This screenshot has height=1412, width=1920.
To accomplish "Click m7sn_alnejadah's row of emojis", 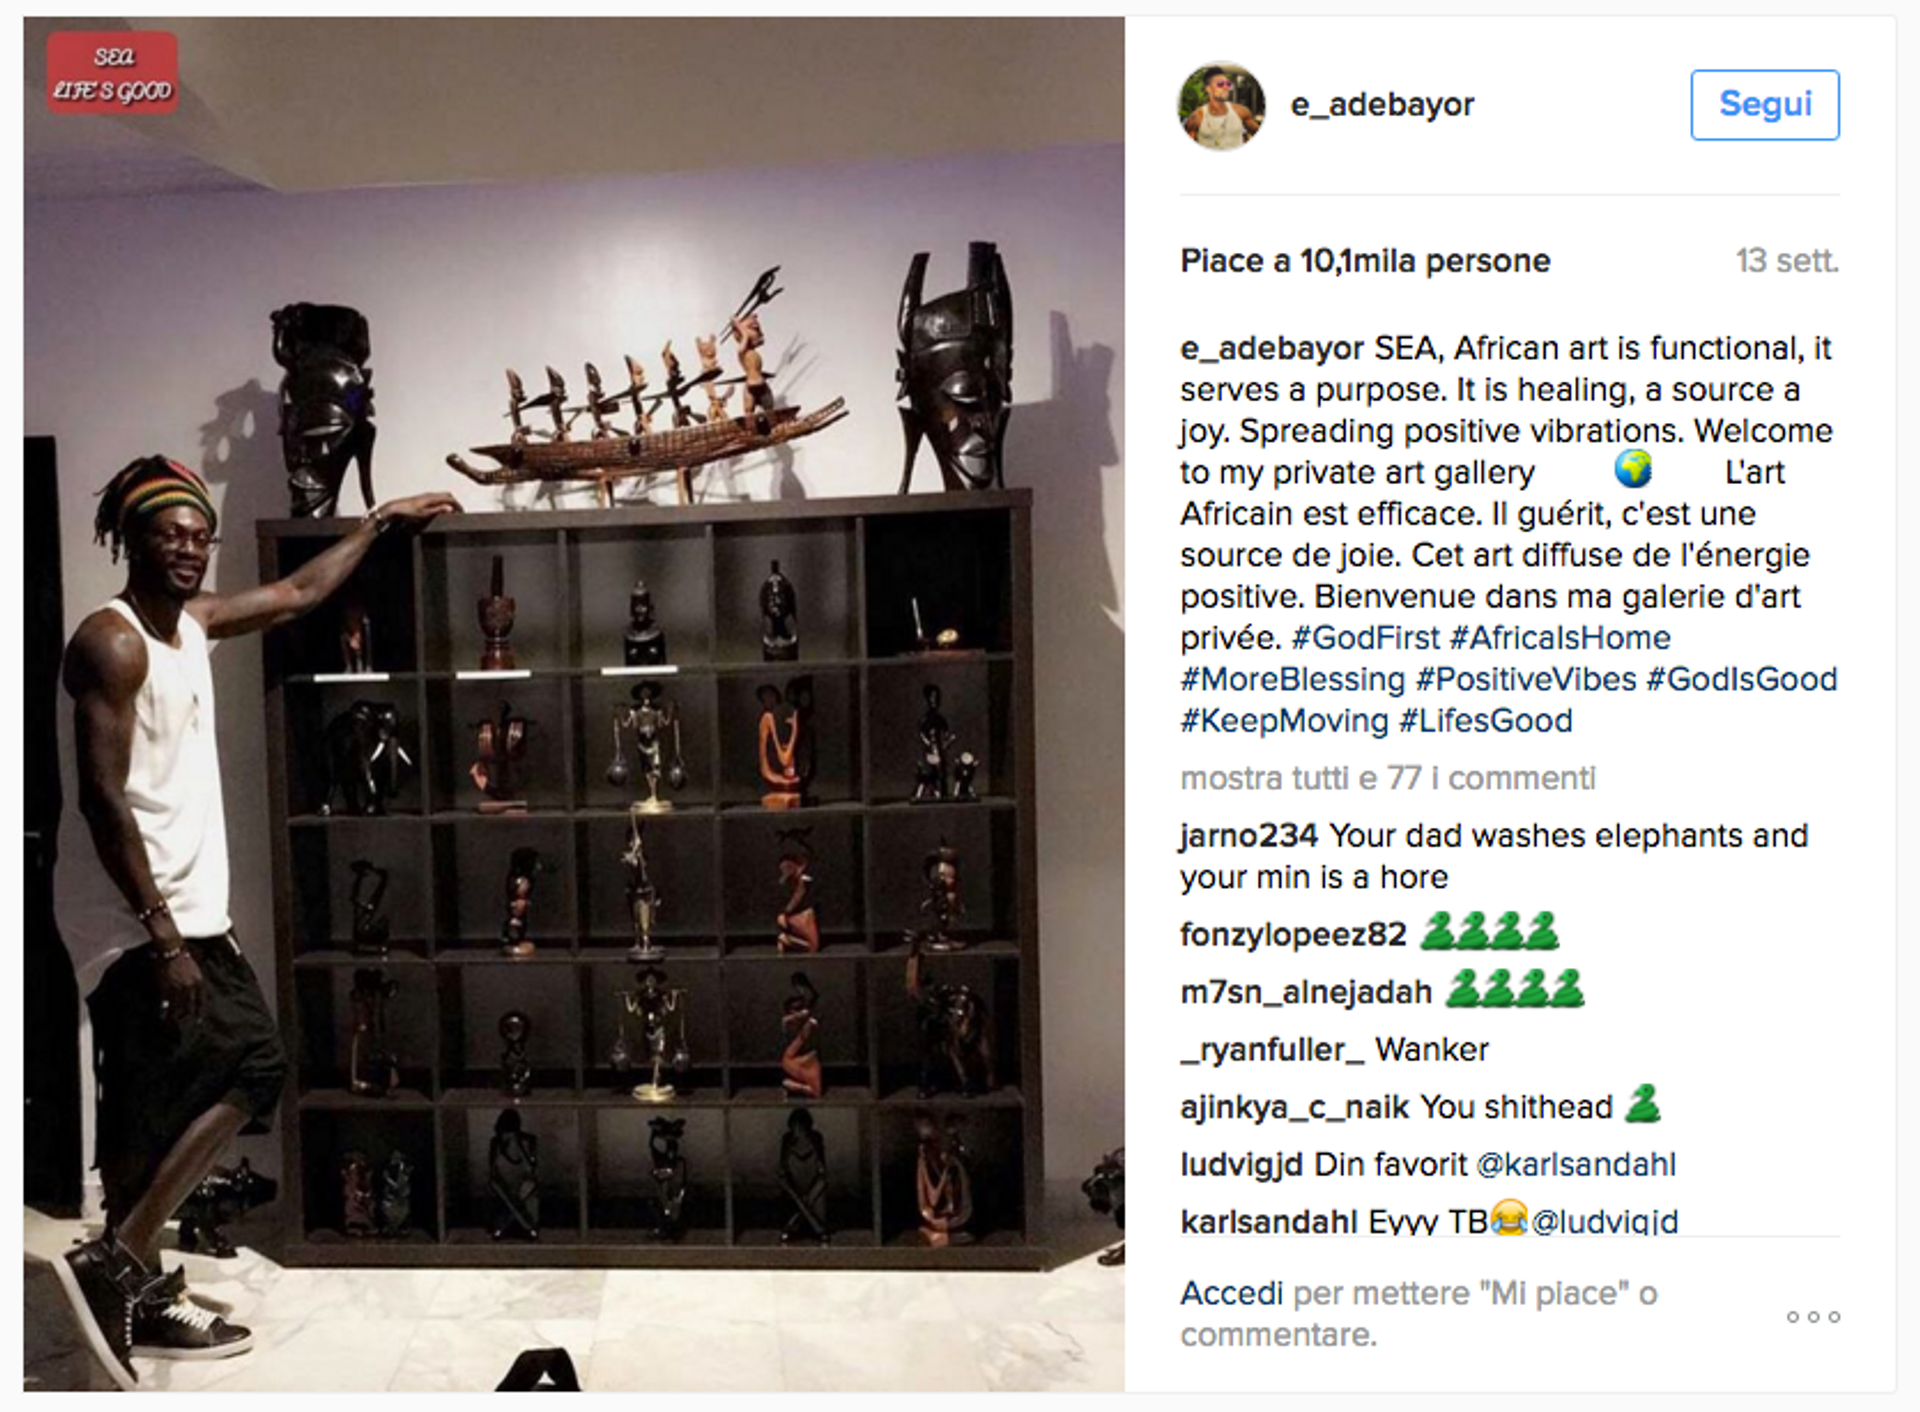I will pyautogui.click(x=1515, y=990).
